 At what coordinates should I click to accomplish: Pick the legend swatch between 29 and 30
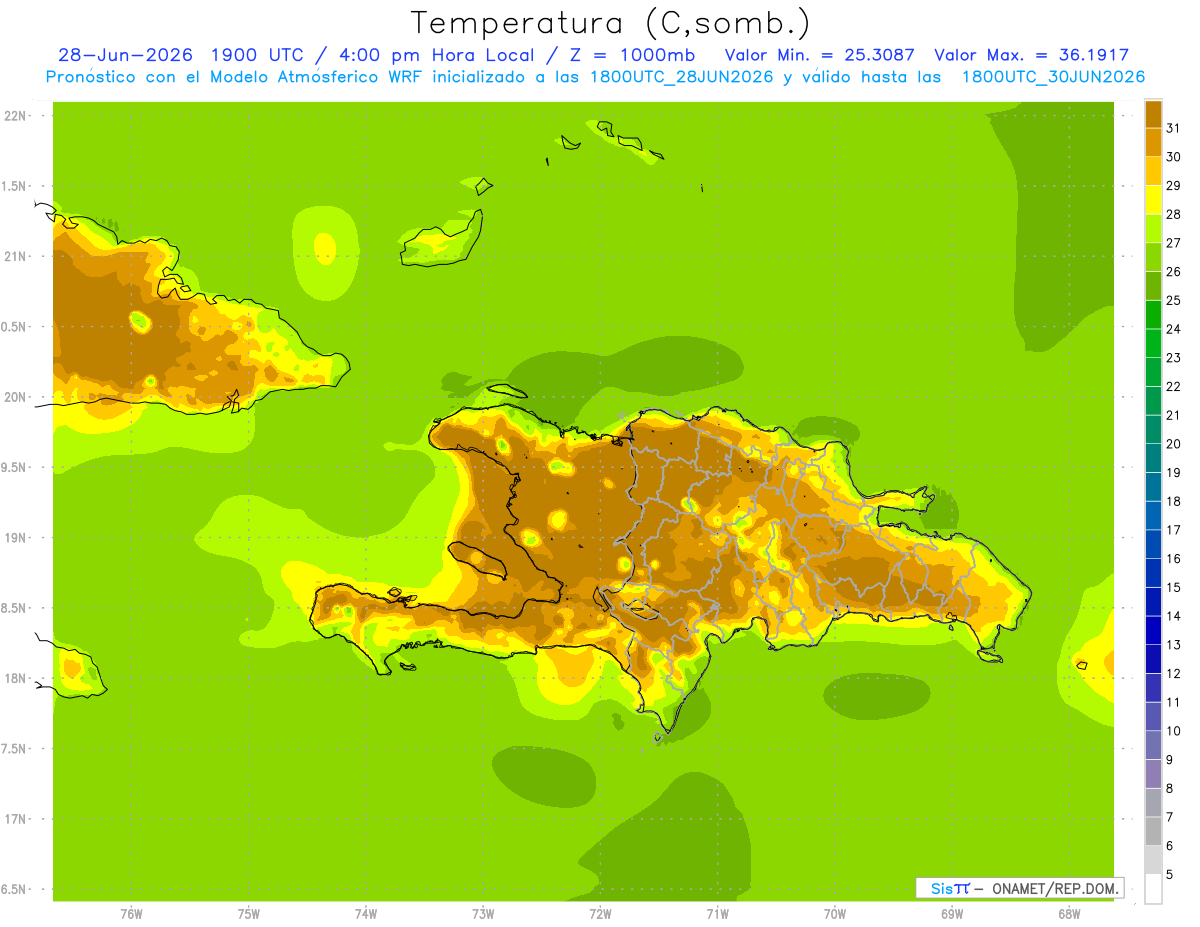[1153, 171]
